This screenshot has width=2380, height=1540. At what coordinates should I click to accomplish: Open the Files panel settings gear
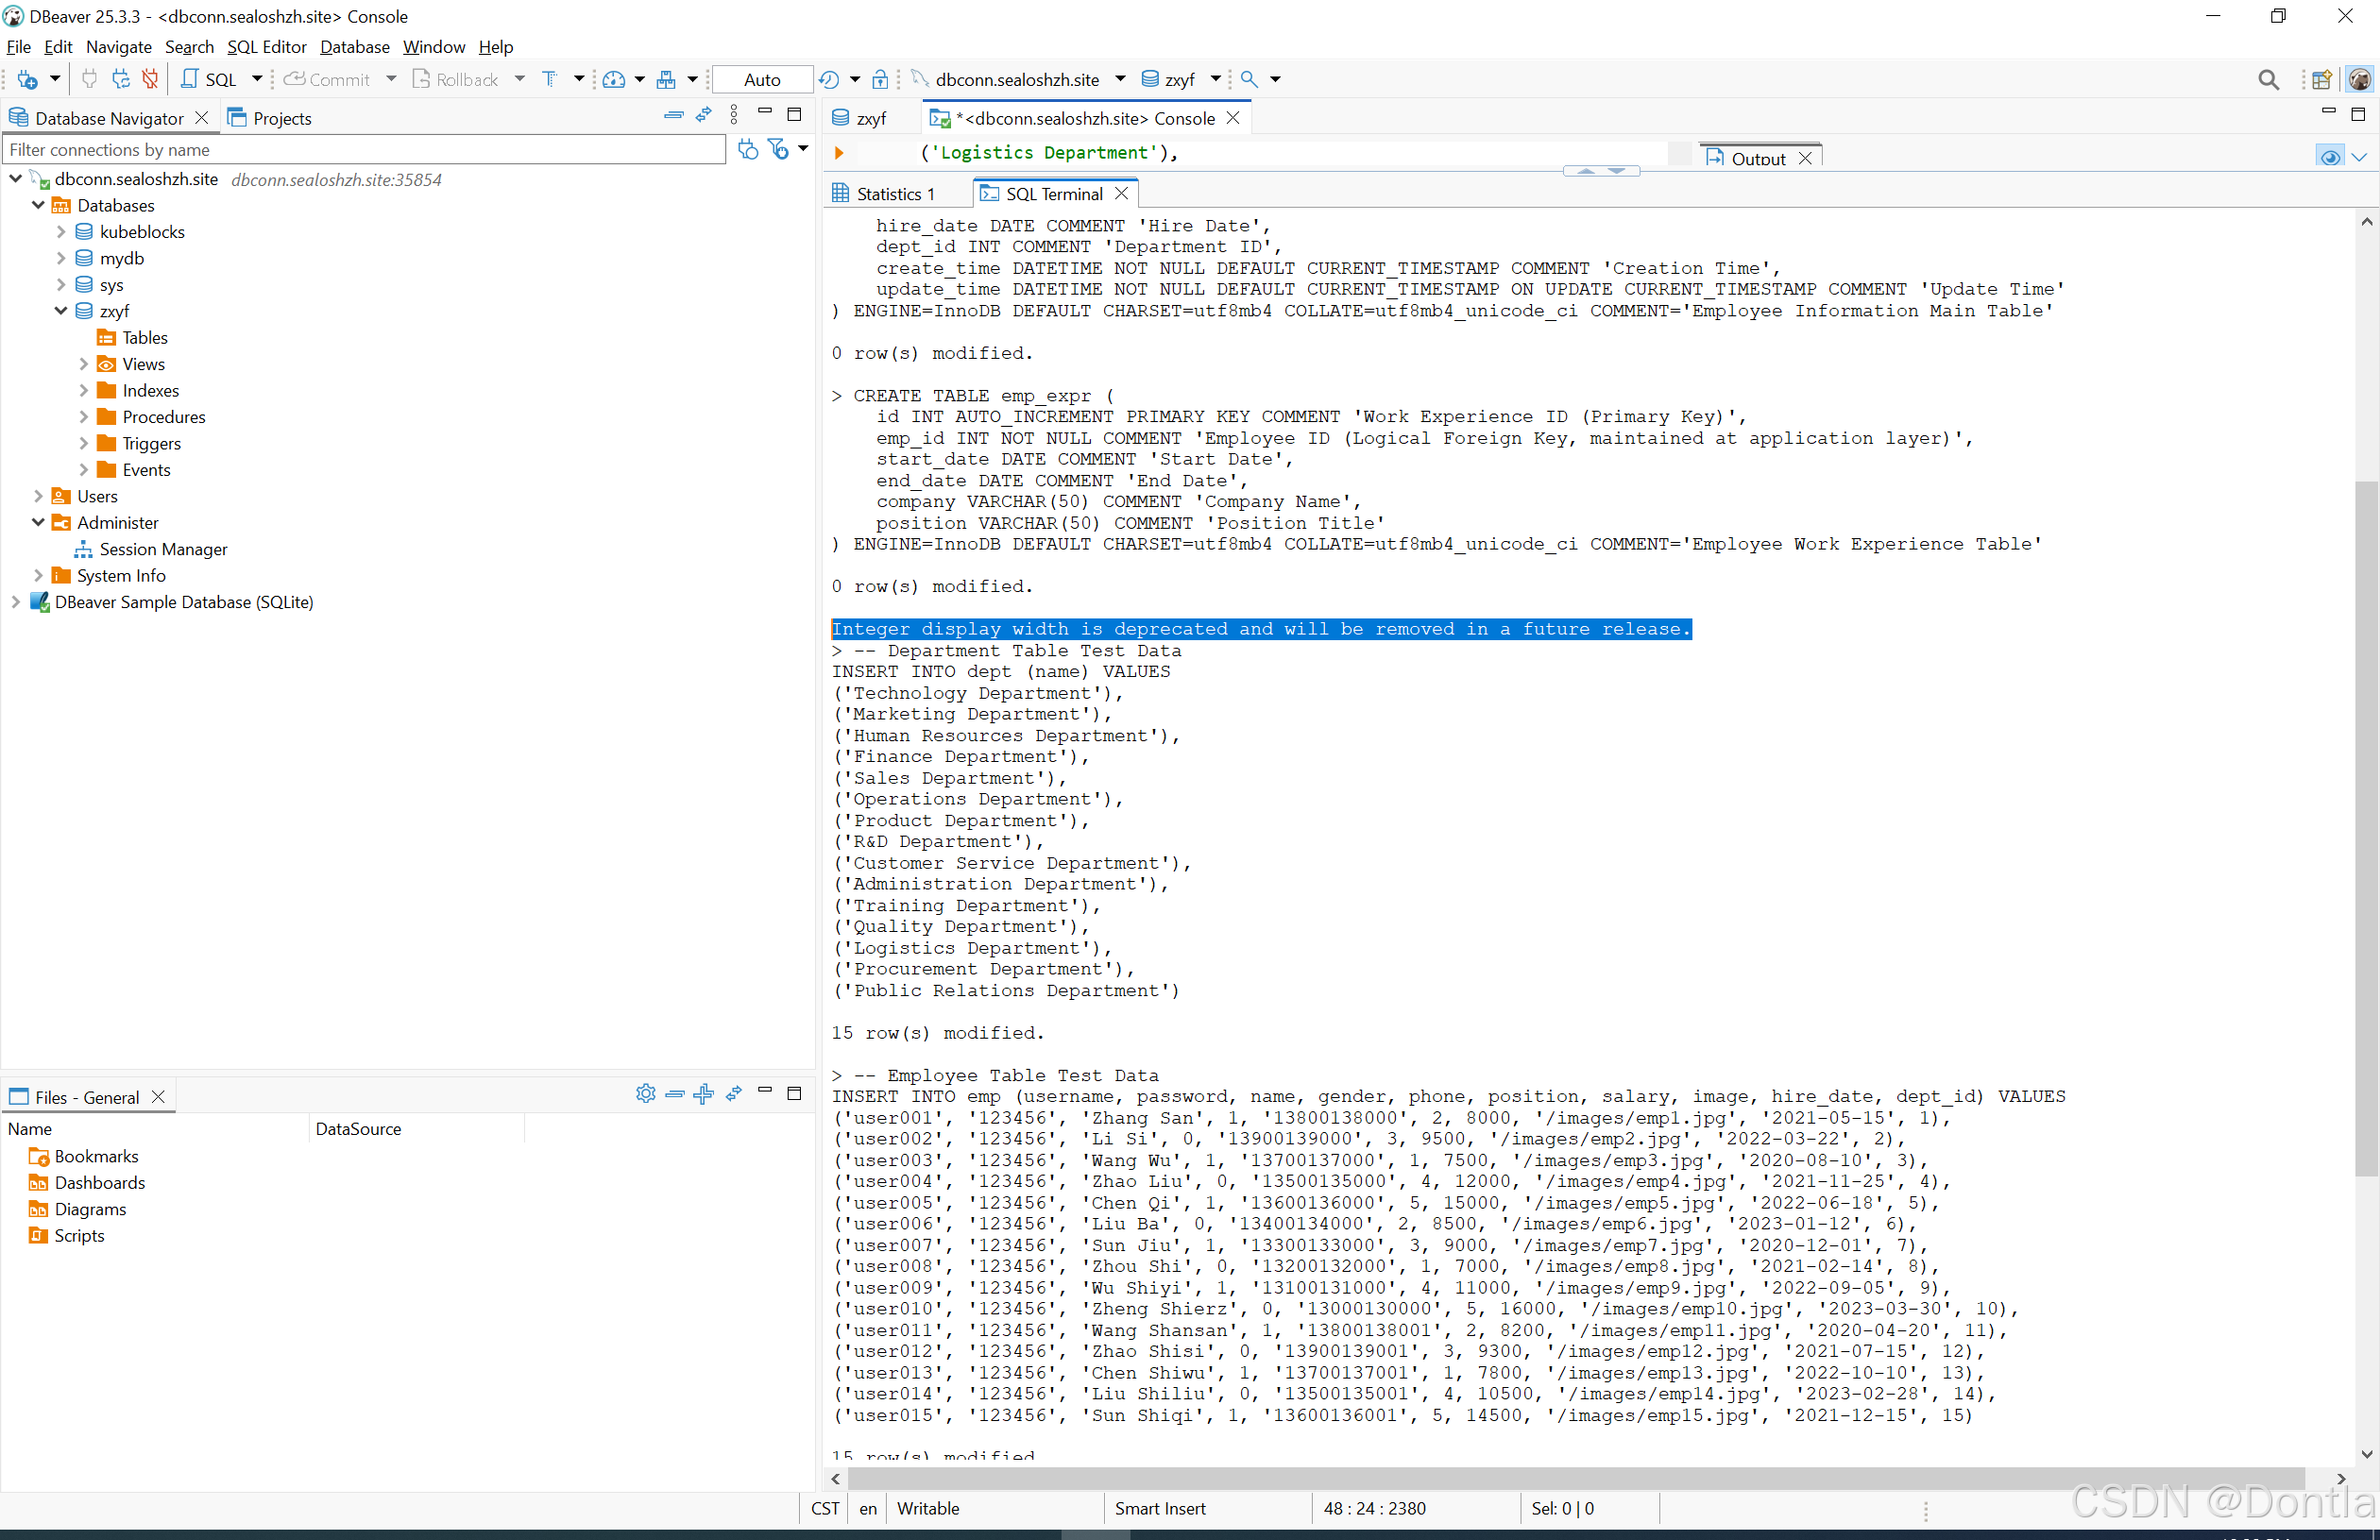pyautogui.click(x=645, y=1094)
